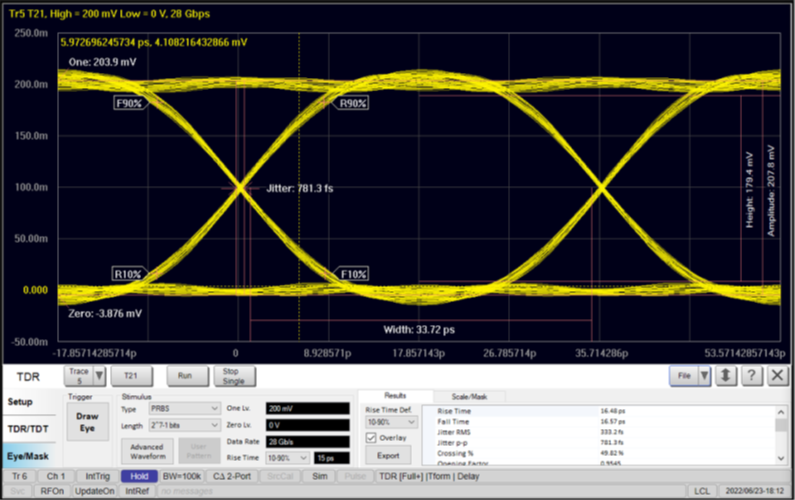795x500 pixels.
Task: Open the Rise Time Def. dropdown
Action: pyautogui.click(x=390, y=422)
